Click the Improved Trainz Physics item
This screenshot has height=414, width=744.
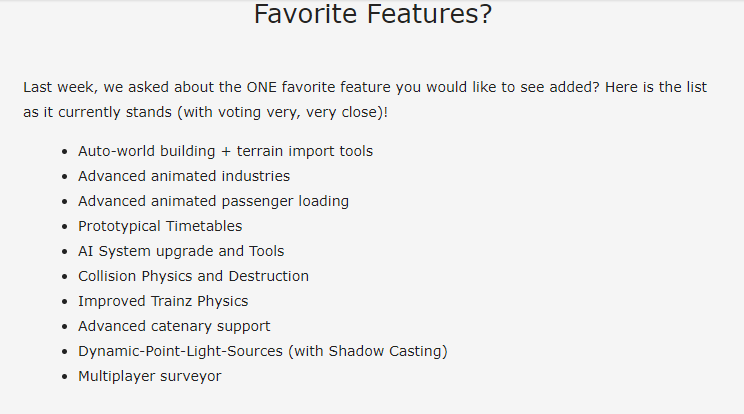[163, 301]
